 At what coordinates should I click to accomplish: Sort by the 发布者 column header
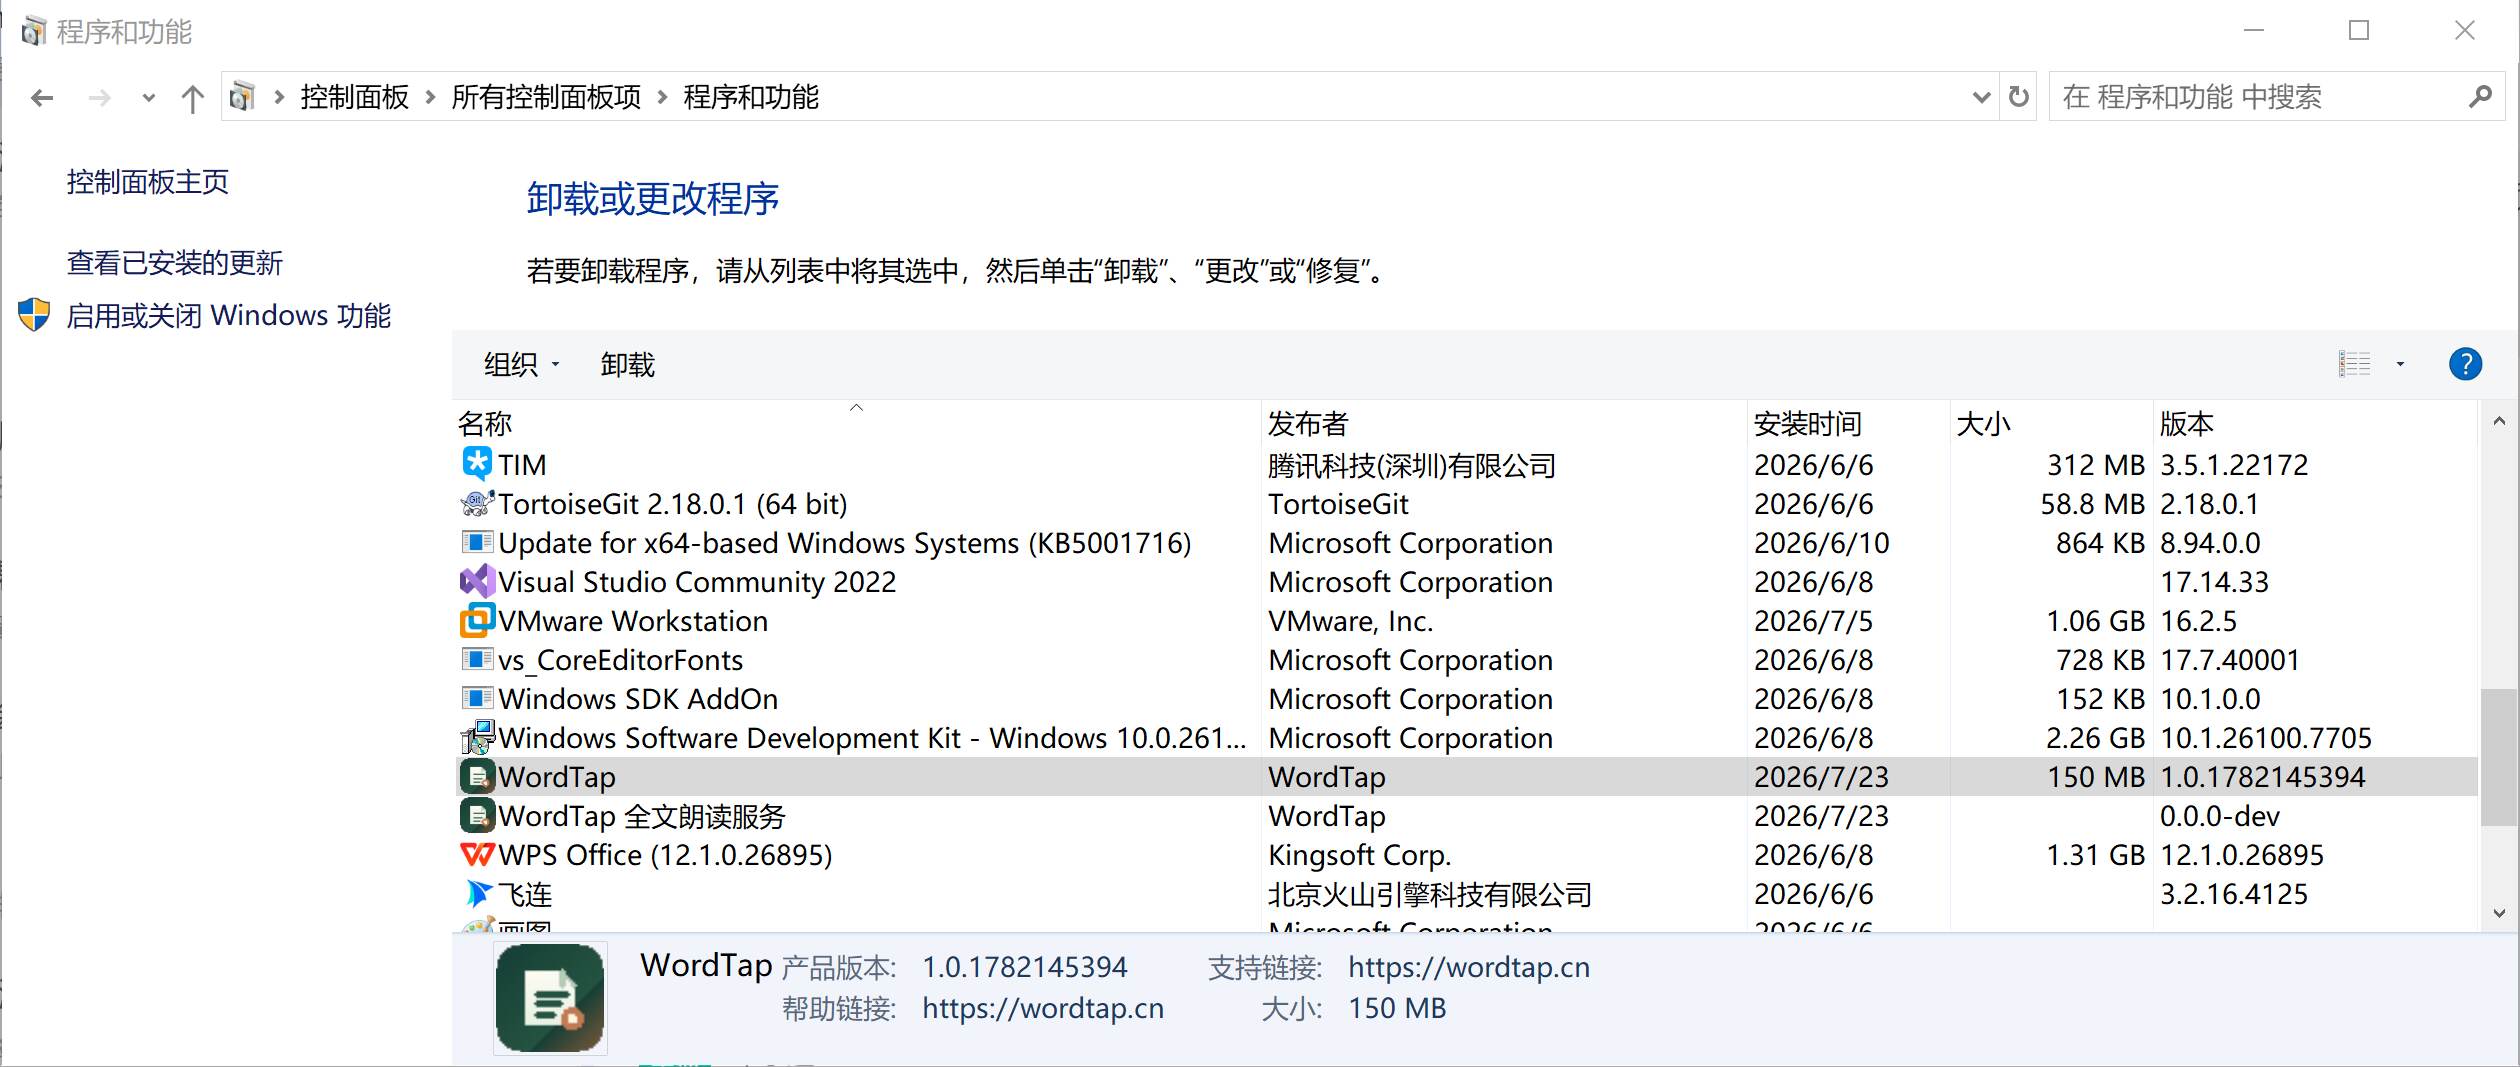[x=1505, y=423]
